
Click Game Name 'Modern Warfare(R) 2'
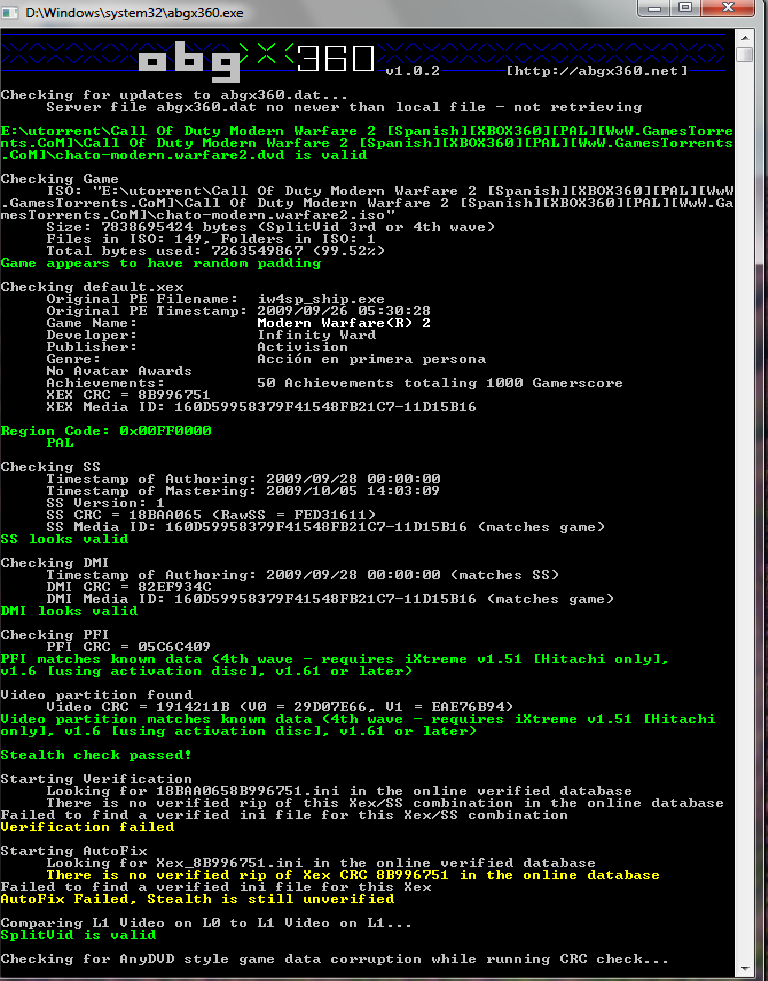pos(344,323)
